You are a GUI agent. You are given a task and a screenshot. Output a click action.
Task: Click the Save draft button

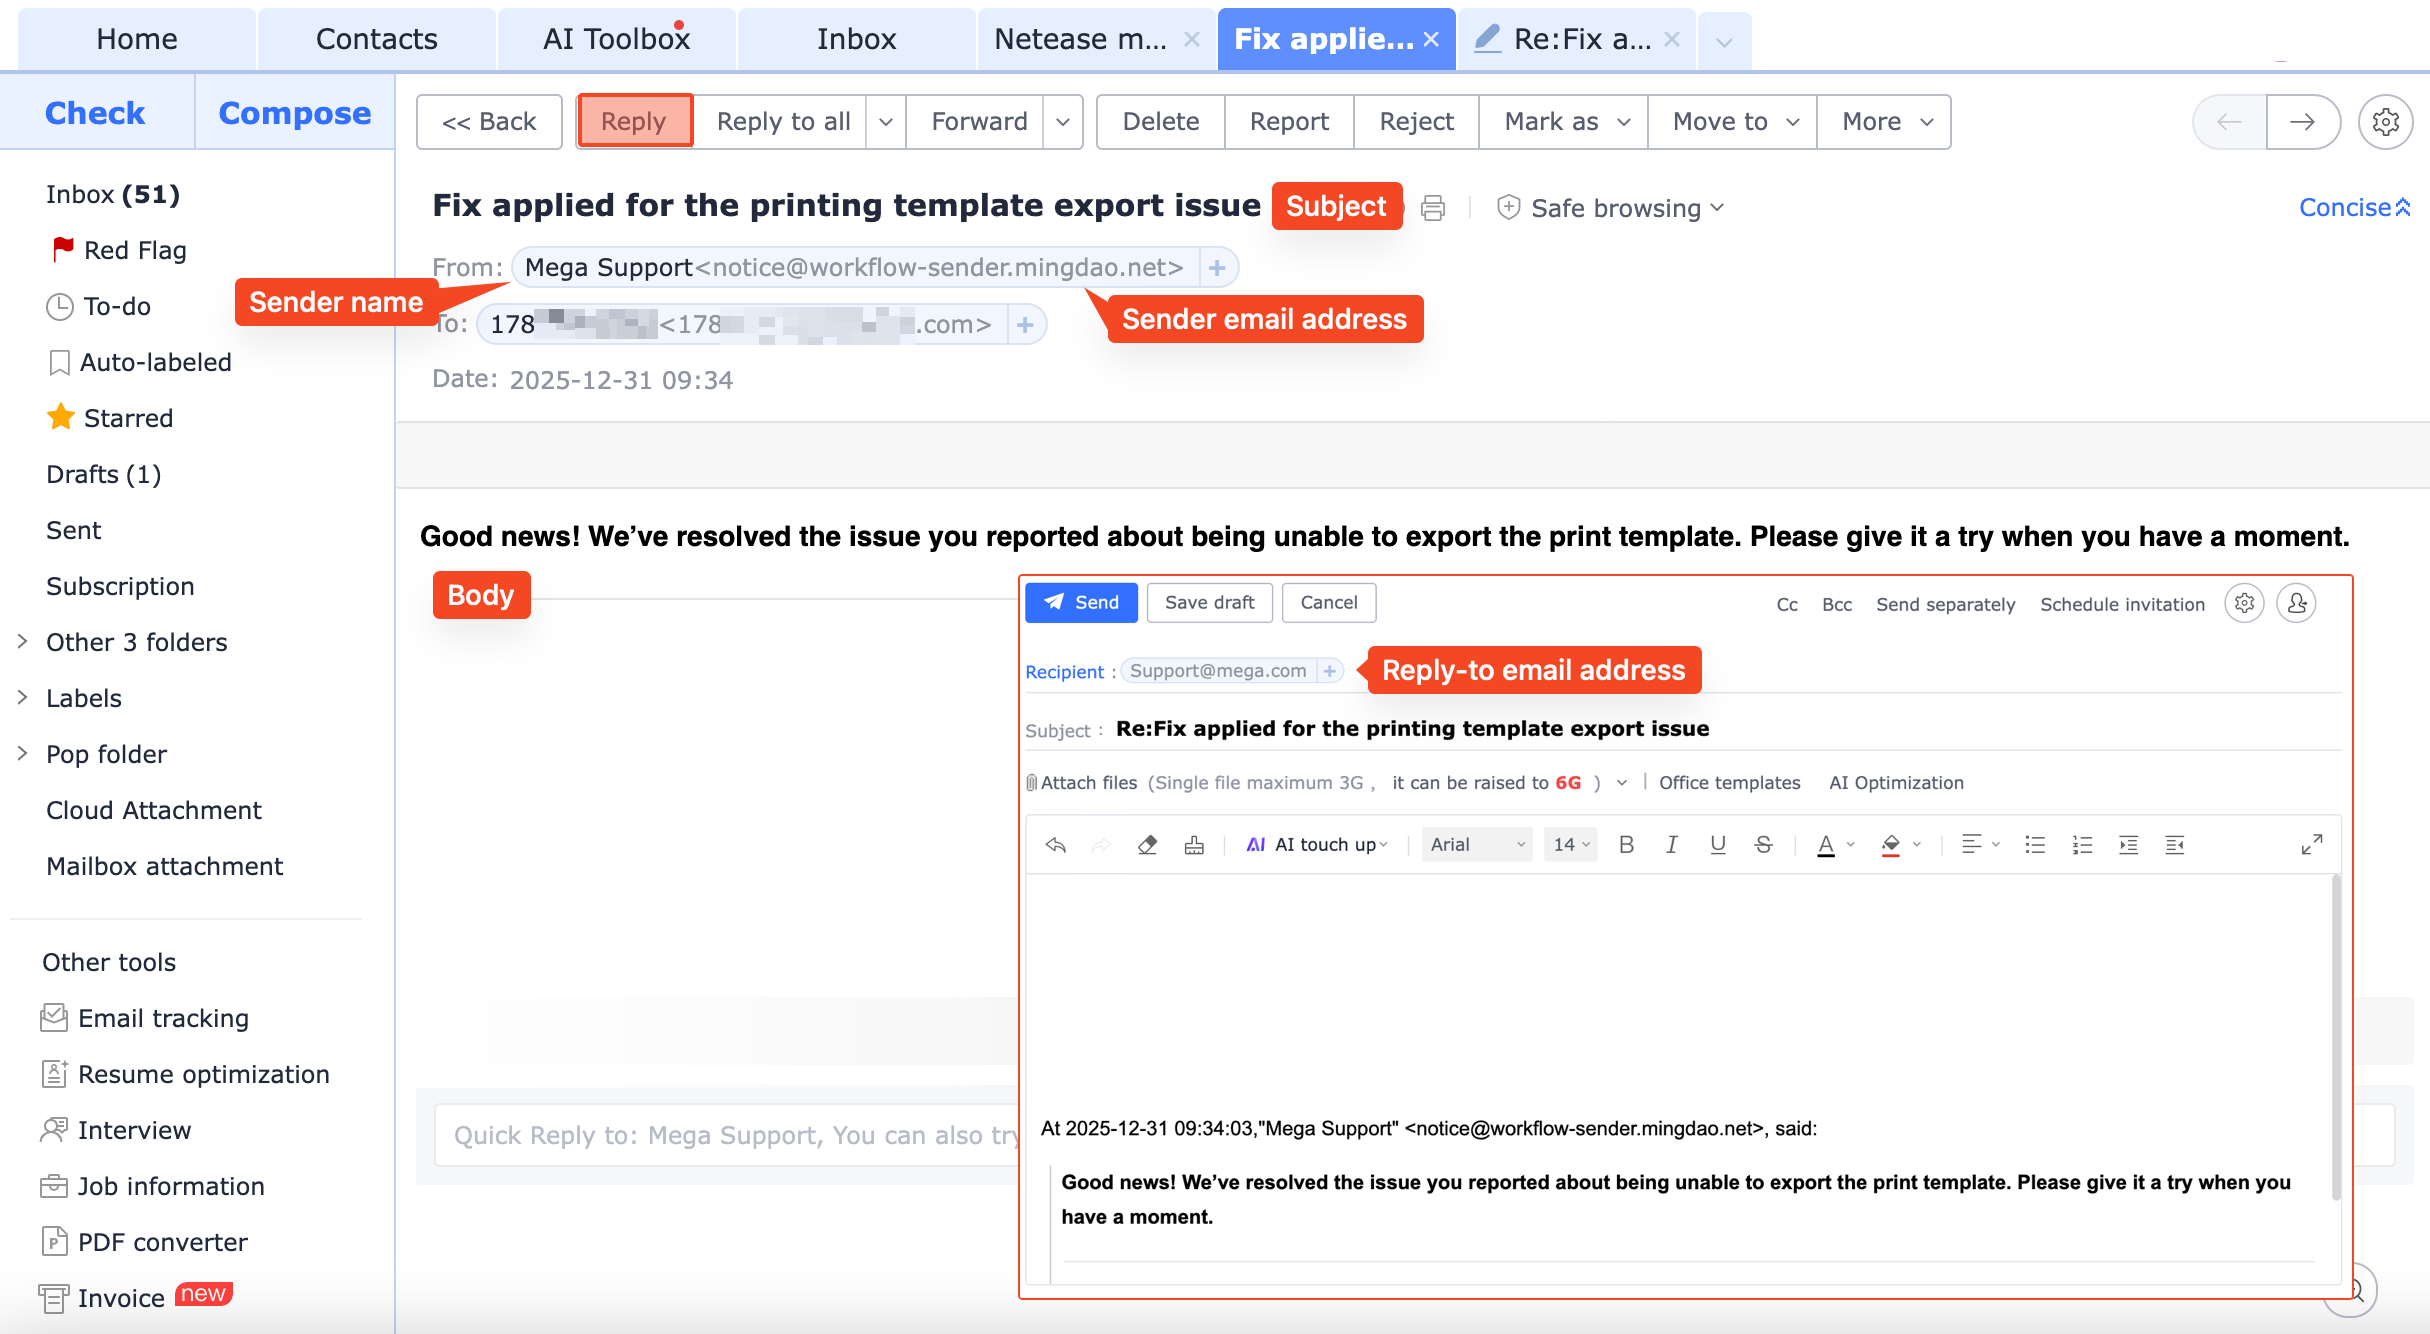coord(1209,603)
